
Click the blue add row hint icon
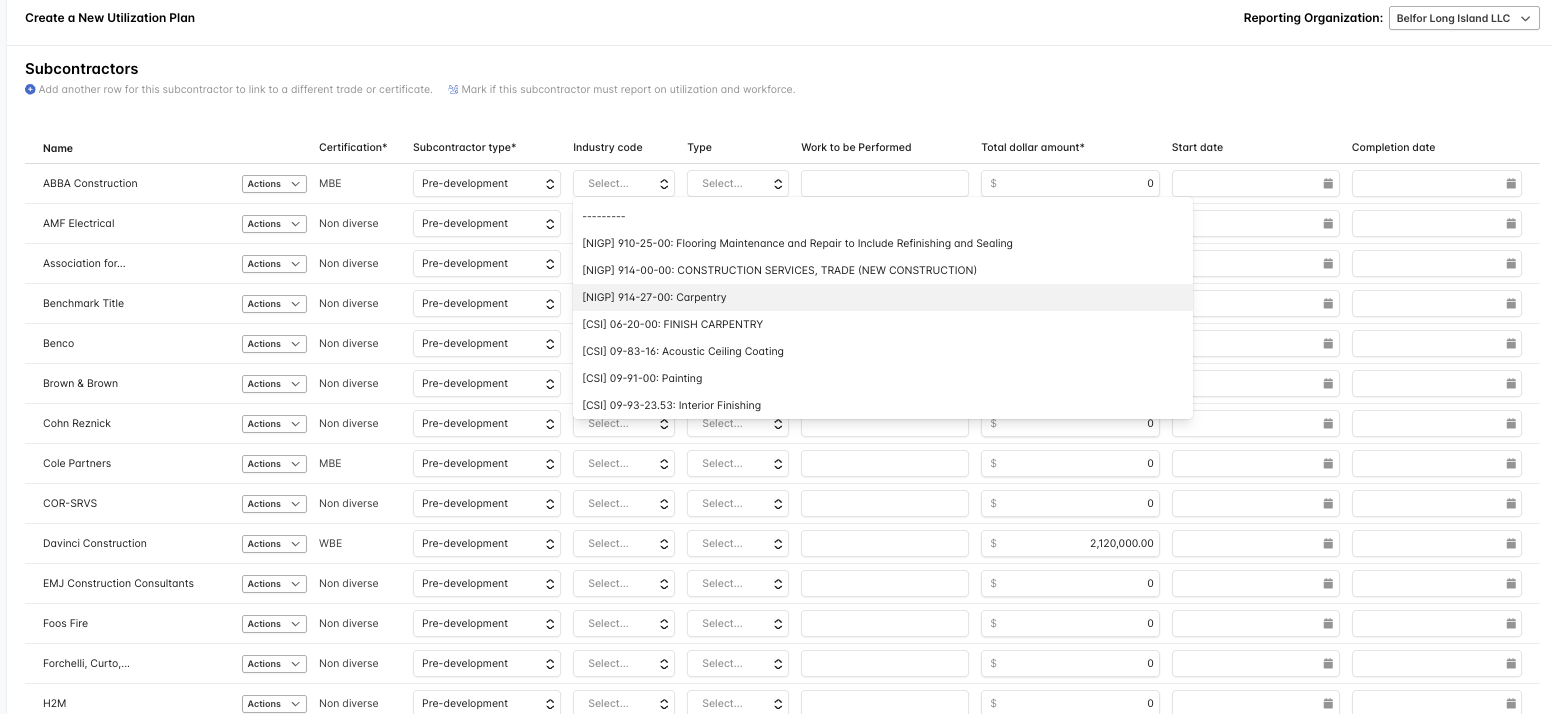click(x=30, y=90)
